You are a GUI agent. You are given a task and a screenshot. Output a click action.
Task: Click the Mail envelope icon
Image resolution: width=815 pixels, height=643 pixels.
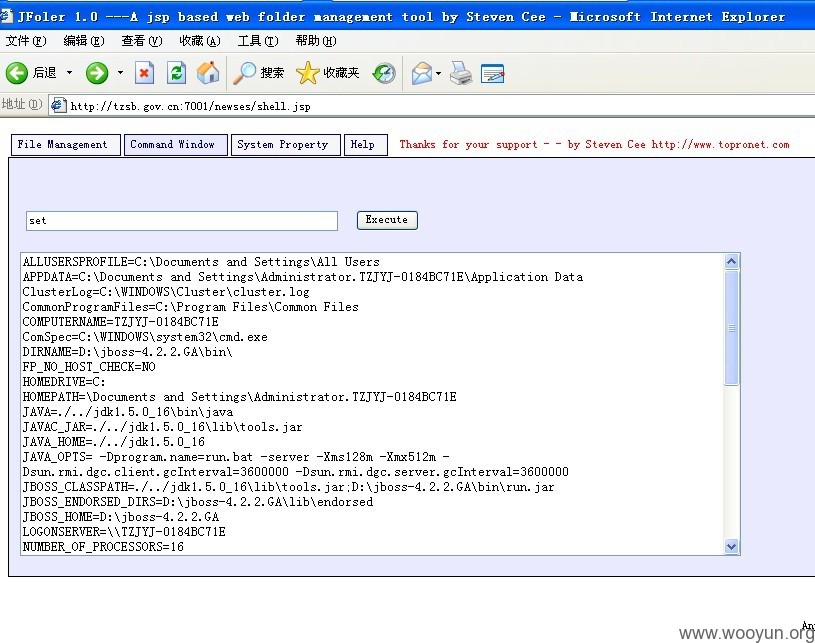click(422, 73)
